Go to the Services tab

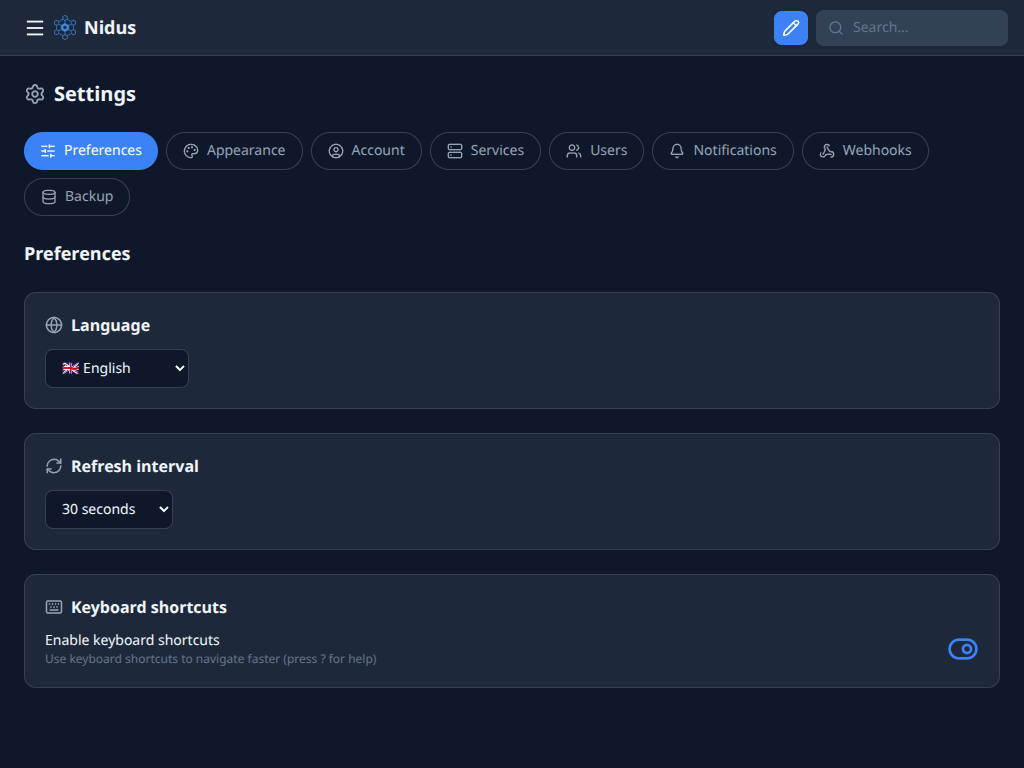(x=485, y=151)
